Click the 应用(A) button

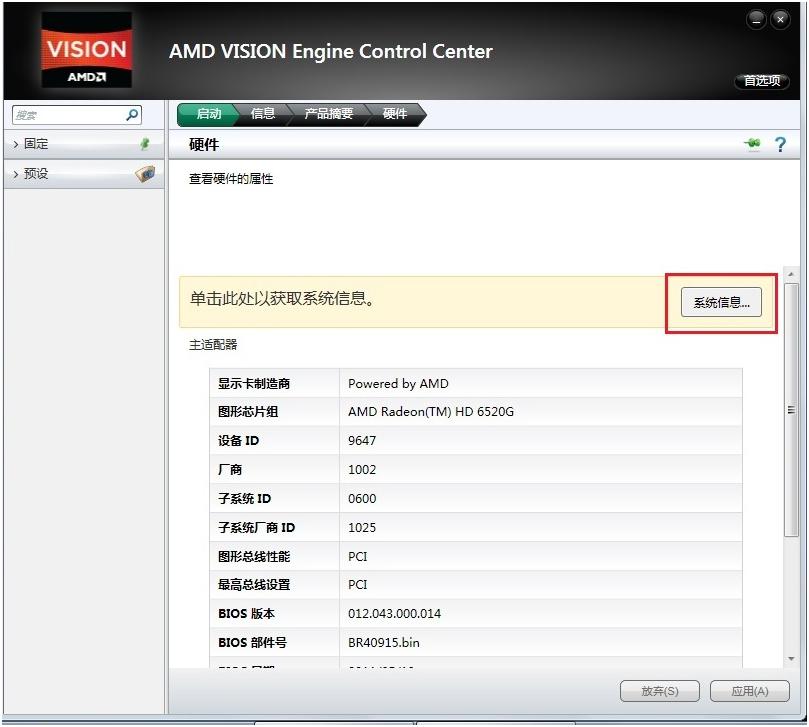(x=750, y=691)
